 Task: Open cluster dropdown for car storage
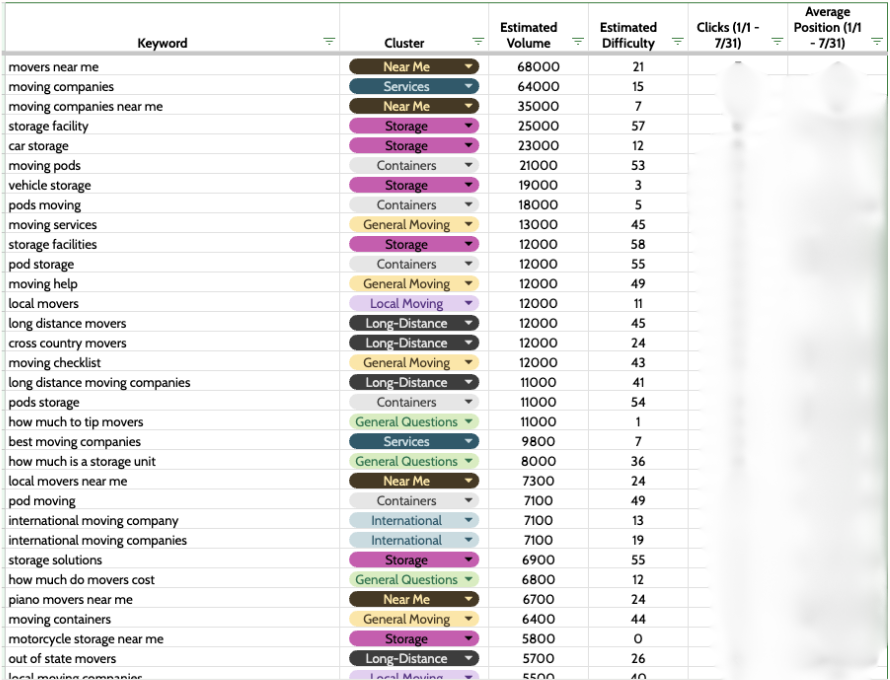point(468,145)
